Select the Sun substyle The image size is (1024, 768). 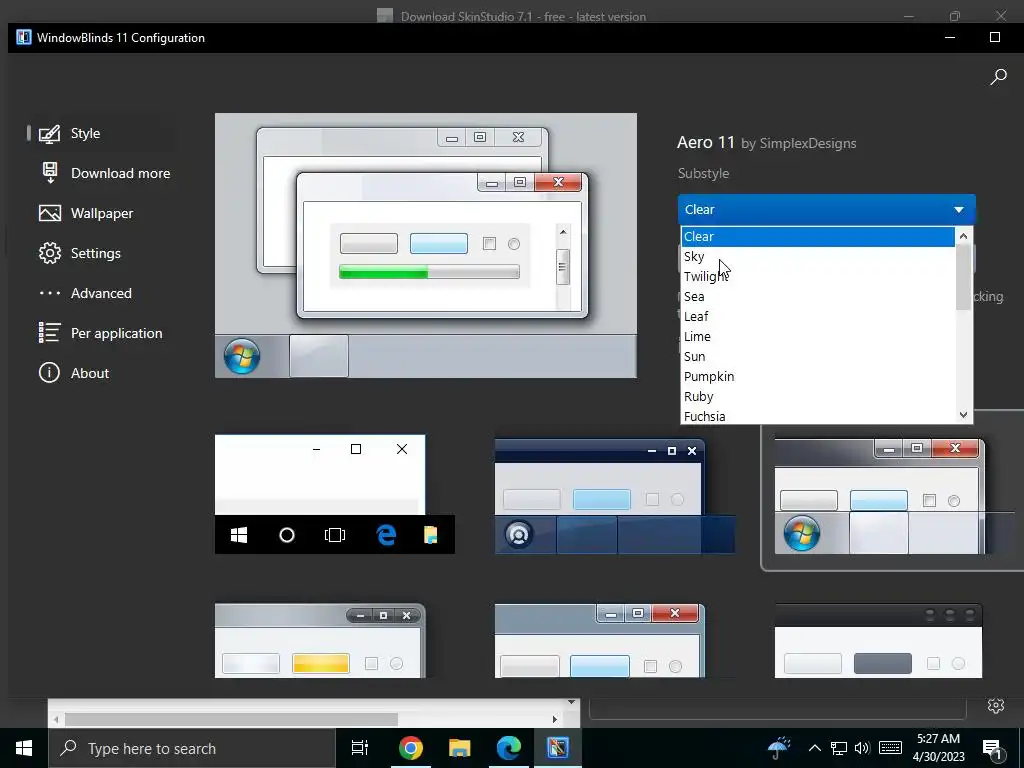(818, 357)
